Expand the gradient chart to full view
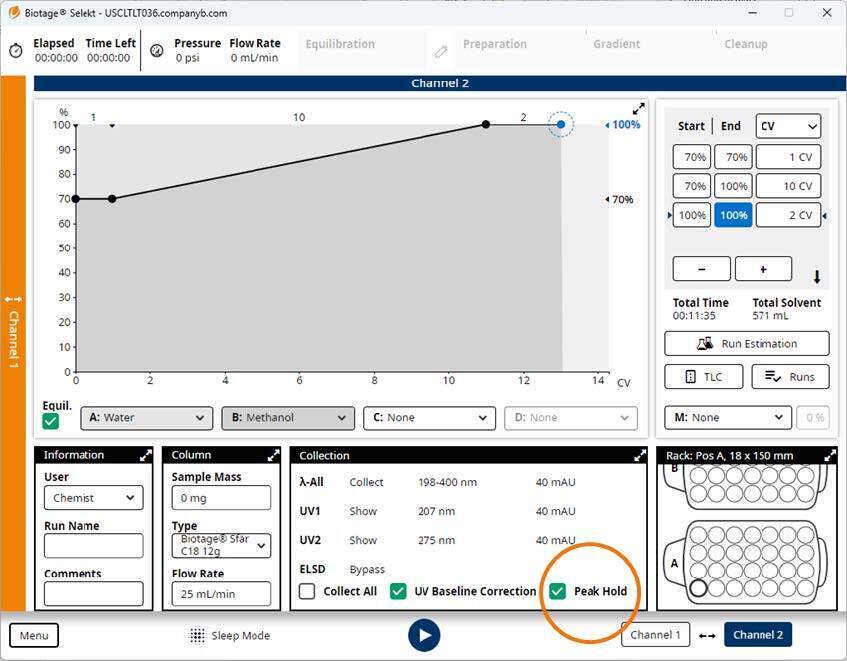Screen dimensions: 847x661 (x=638, y=109)
